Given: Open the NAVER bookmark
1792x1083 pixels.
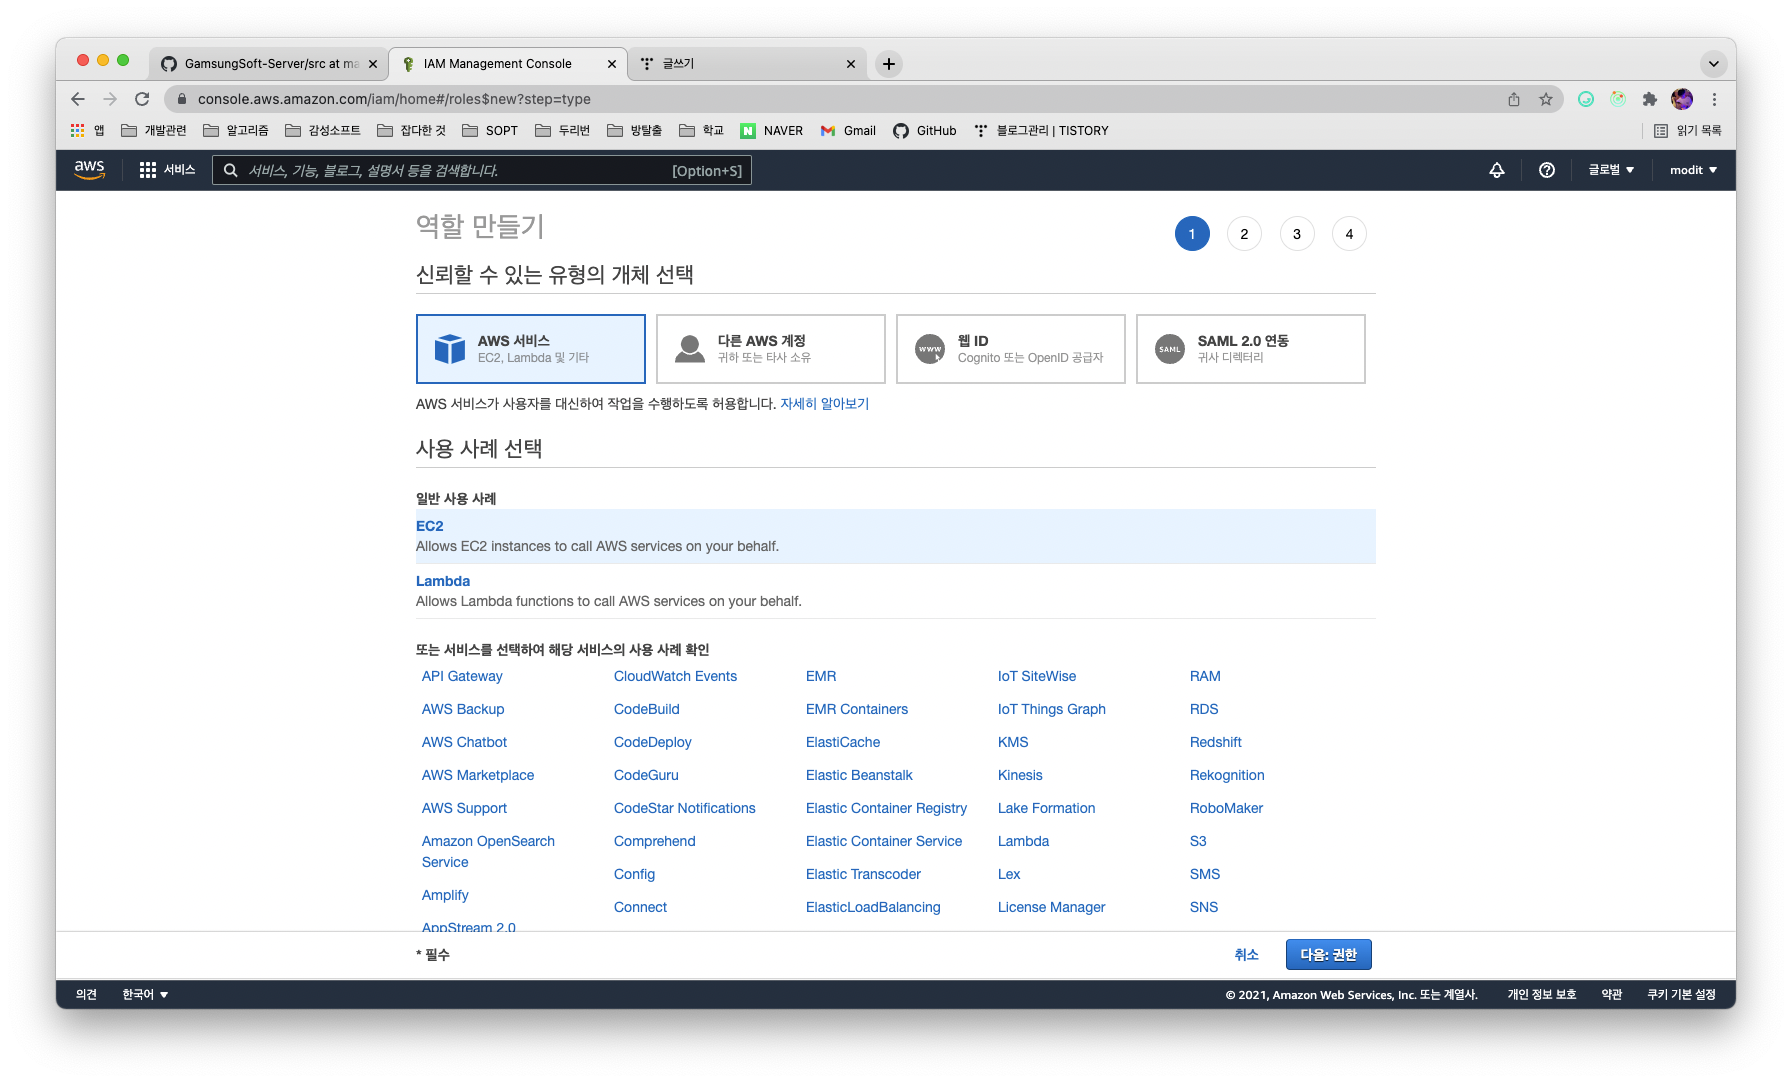Looking at the screenshot, I should (771, 131).
